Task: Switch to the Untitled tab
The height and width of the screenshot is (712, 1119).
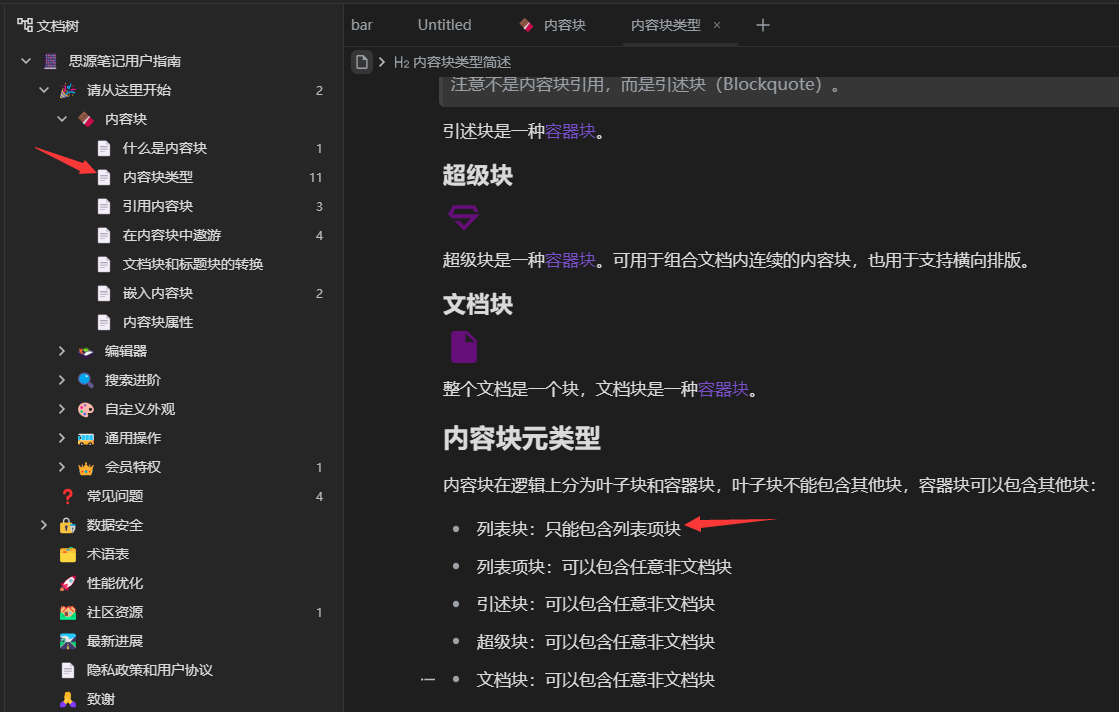Action: 444,25
